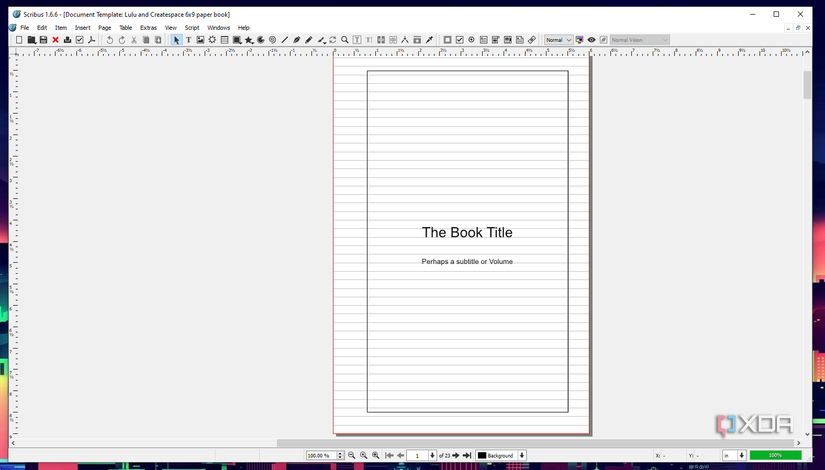Insert a PDF Combo Box
Image resolution: width=825 pixels, height=470 pixels.
coord(496,40)
